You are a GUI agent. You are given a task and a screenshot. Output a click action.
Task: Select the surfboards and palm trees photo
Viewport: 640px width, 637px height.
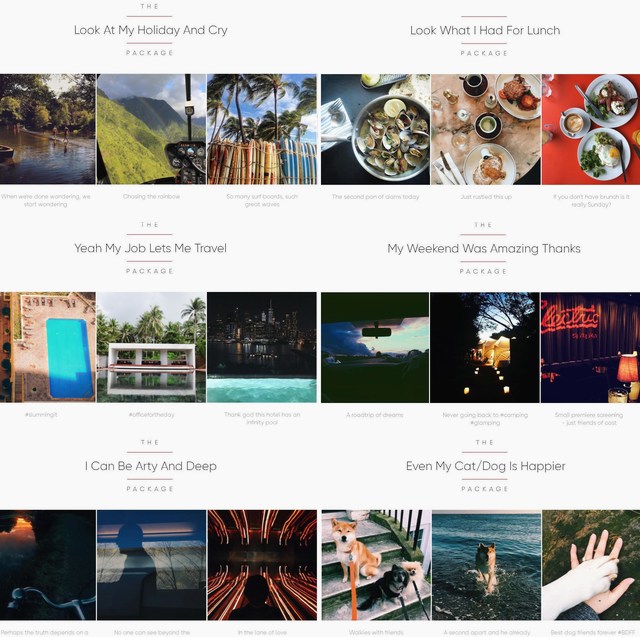click(262, 129)
